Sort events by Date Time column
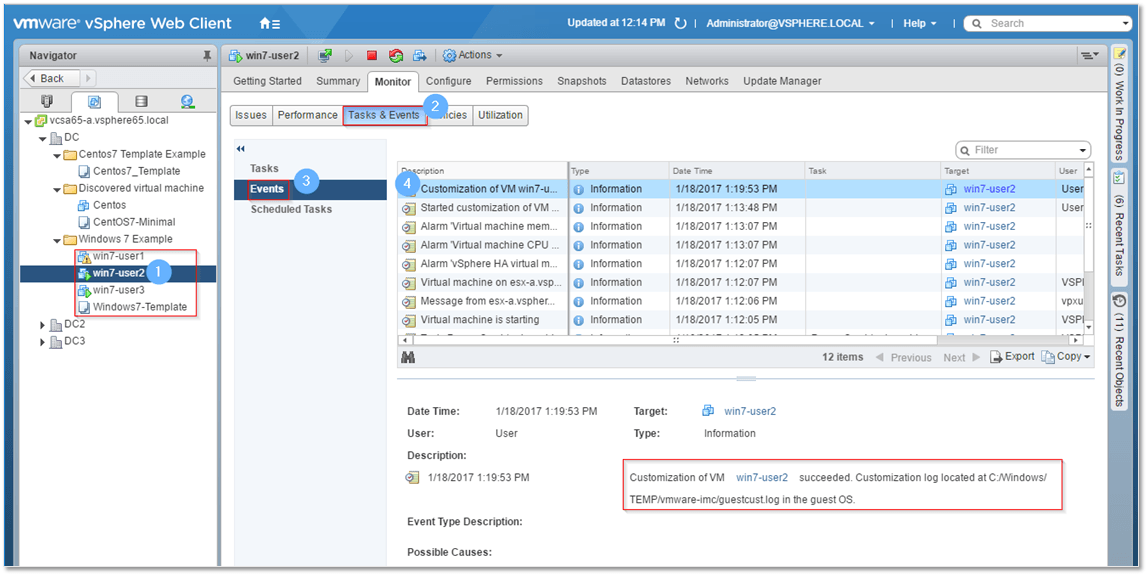 (737, 171)
